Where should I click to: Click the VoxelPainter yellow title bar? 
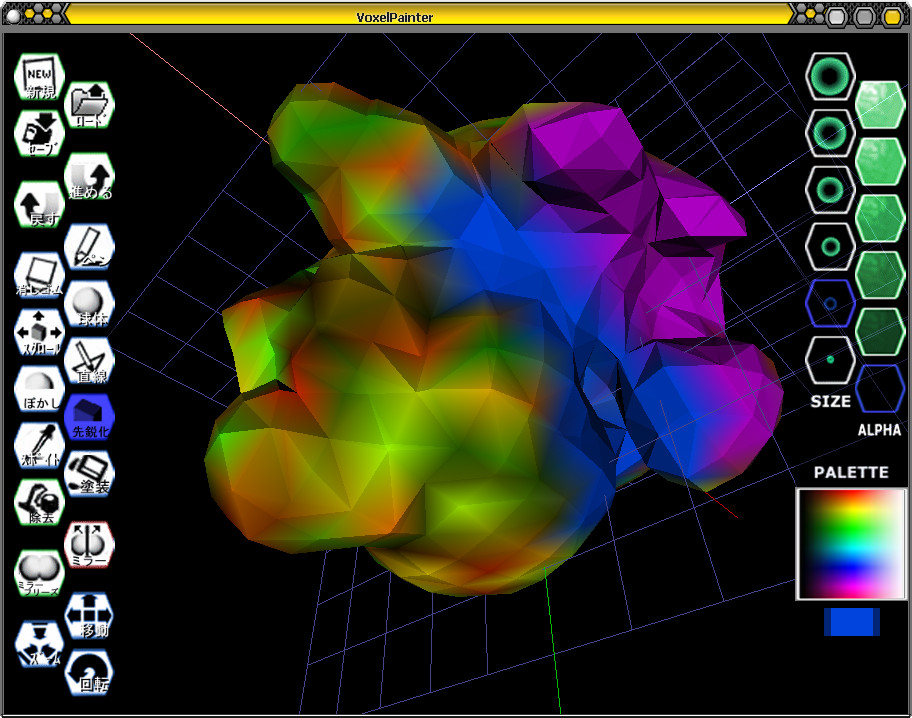430,16
